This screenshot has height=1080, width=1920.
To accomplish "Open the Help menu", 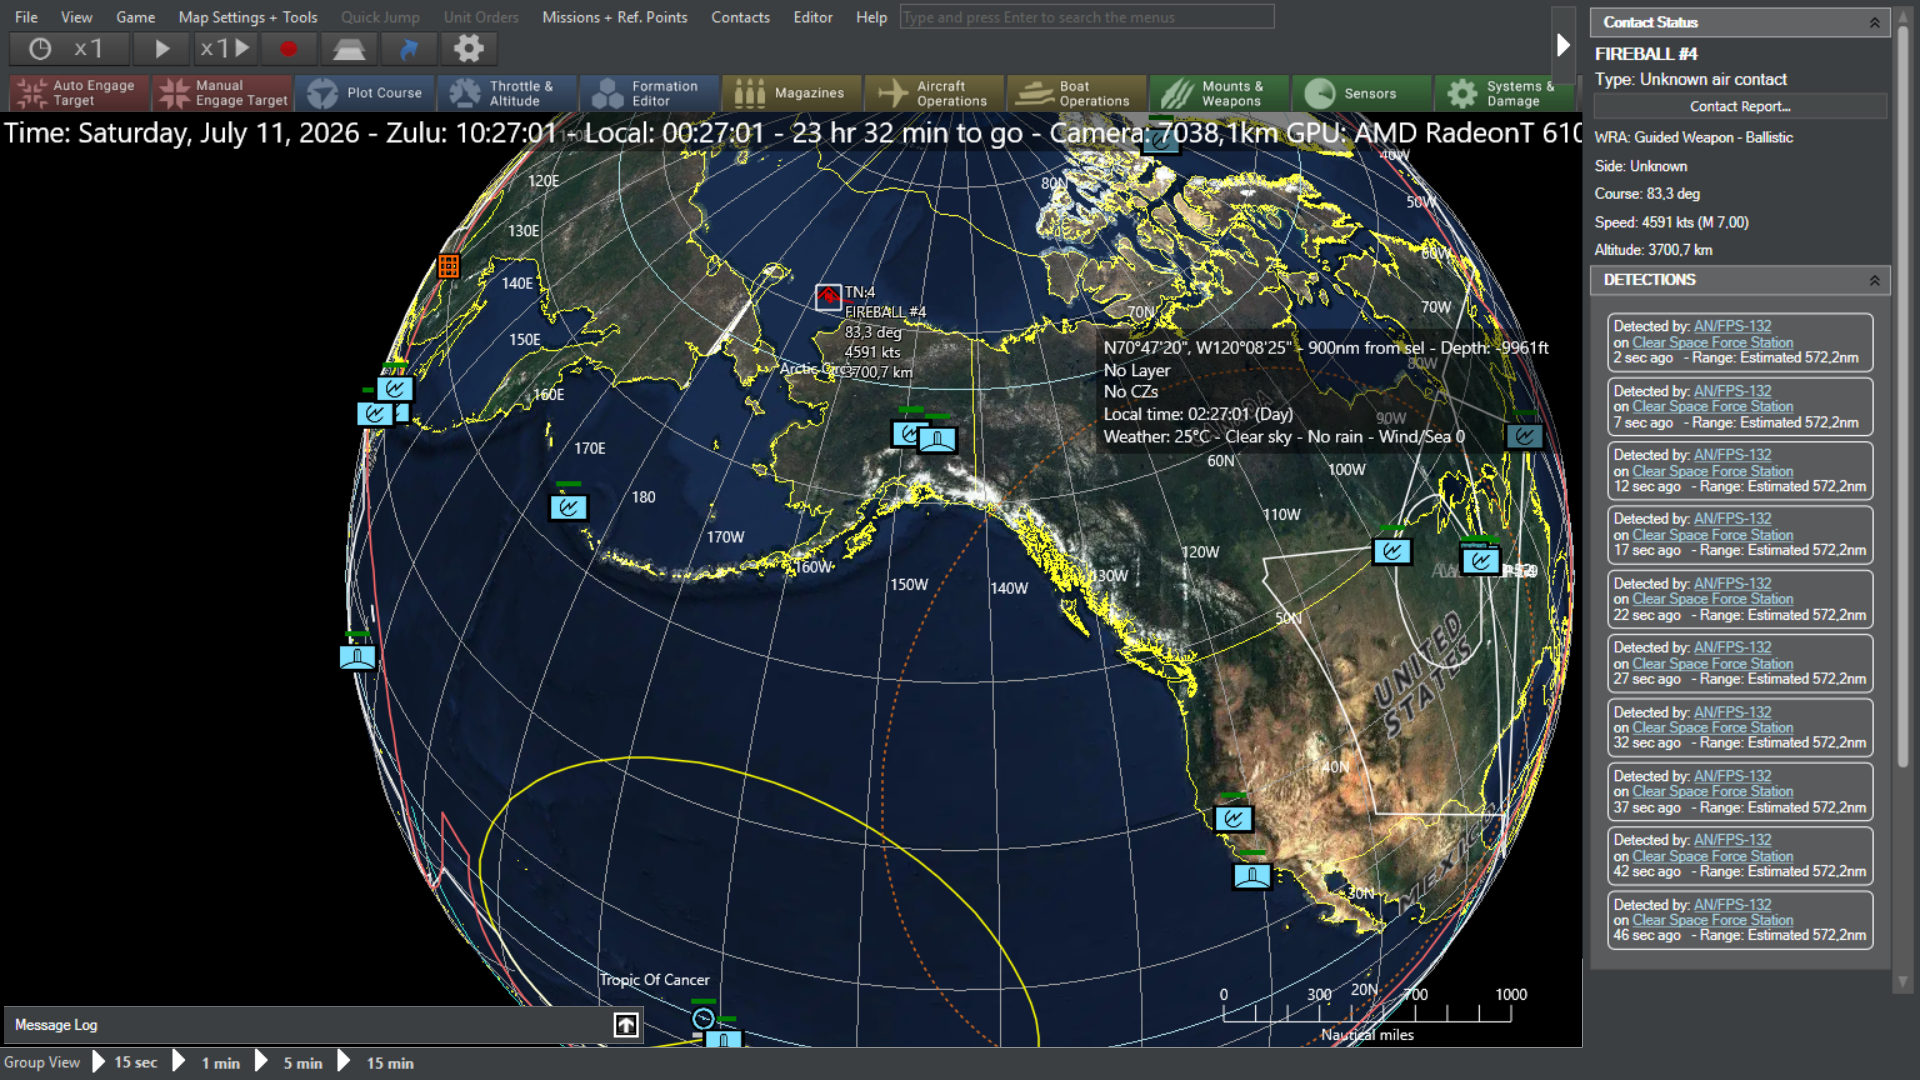I will (x=871, y=17).
